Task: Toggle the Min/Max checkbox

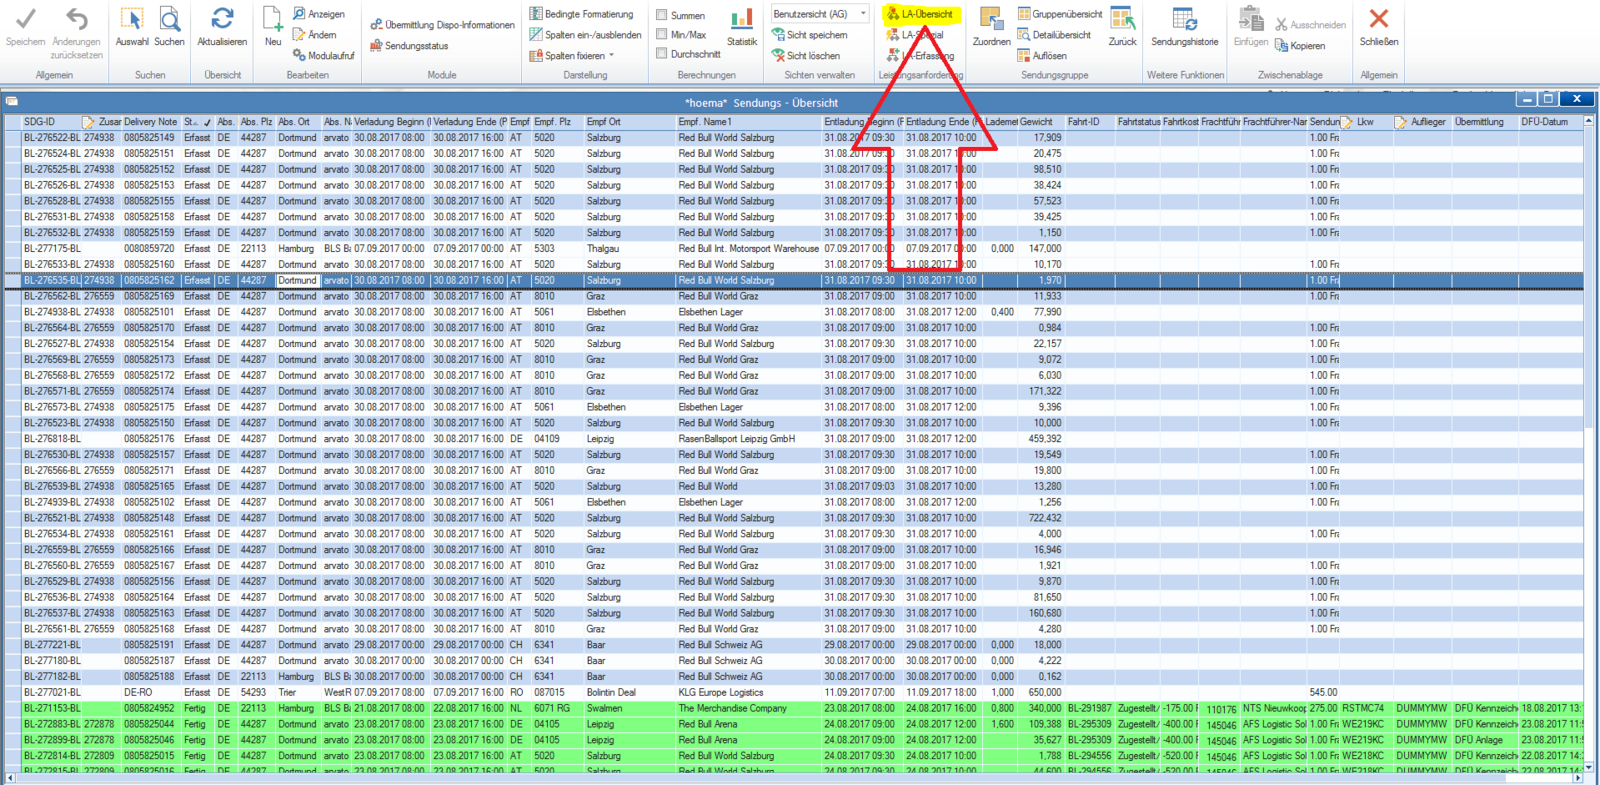Action: [662, 35]
